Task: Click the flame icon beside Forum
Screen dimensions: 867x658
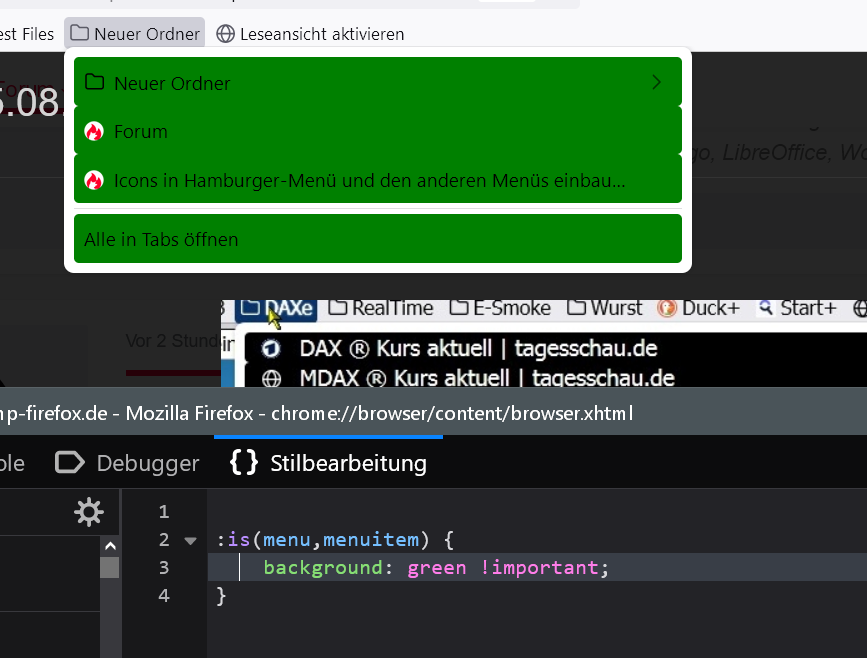Action: click(94, 132)
